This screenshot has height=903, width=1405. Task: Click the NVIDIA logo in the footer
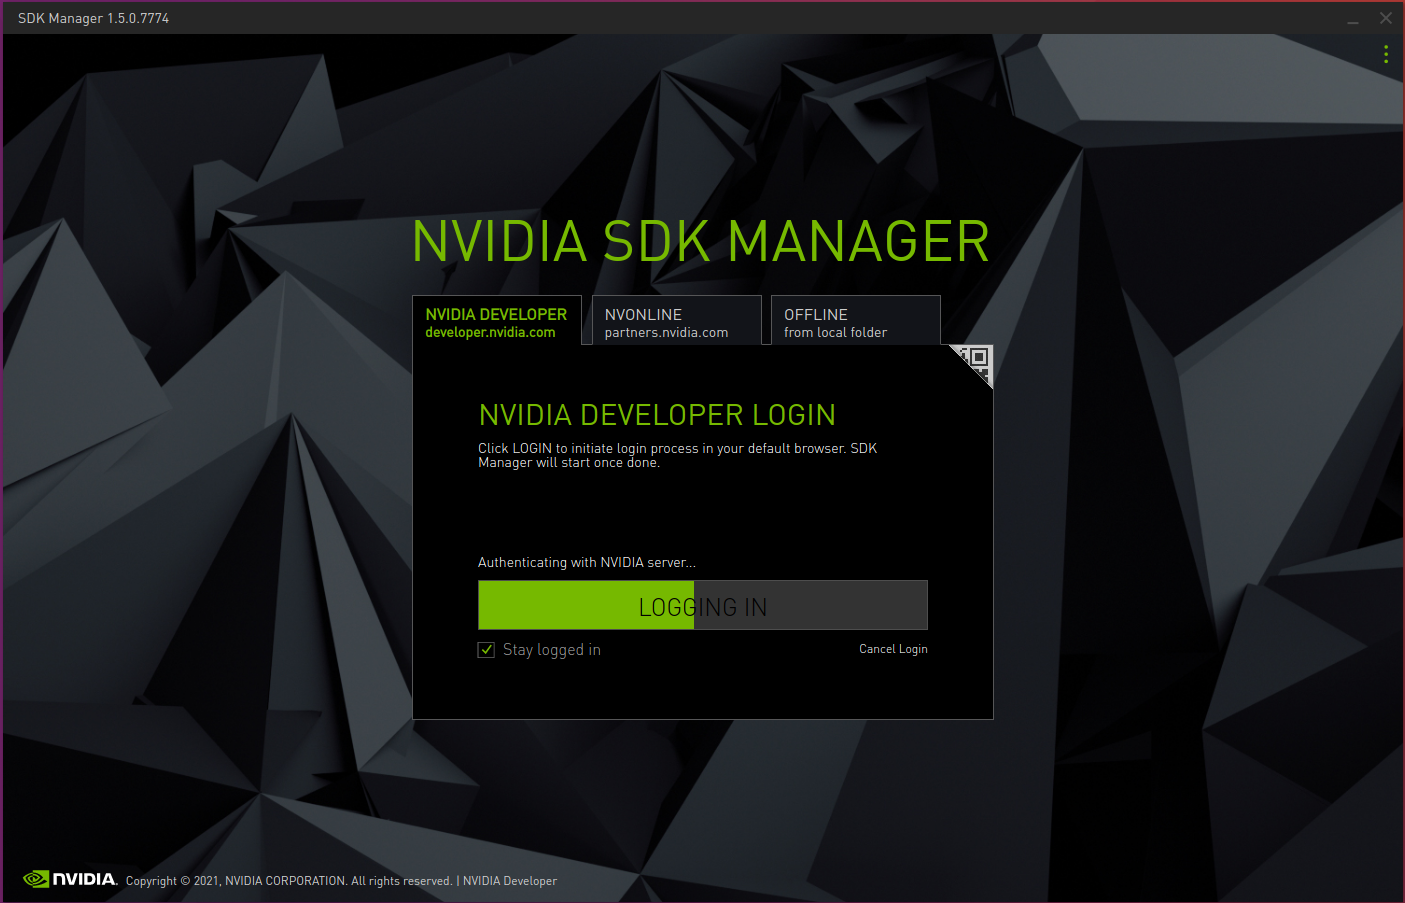[70, 878]
